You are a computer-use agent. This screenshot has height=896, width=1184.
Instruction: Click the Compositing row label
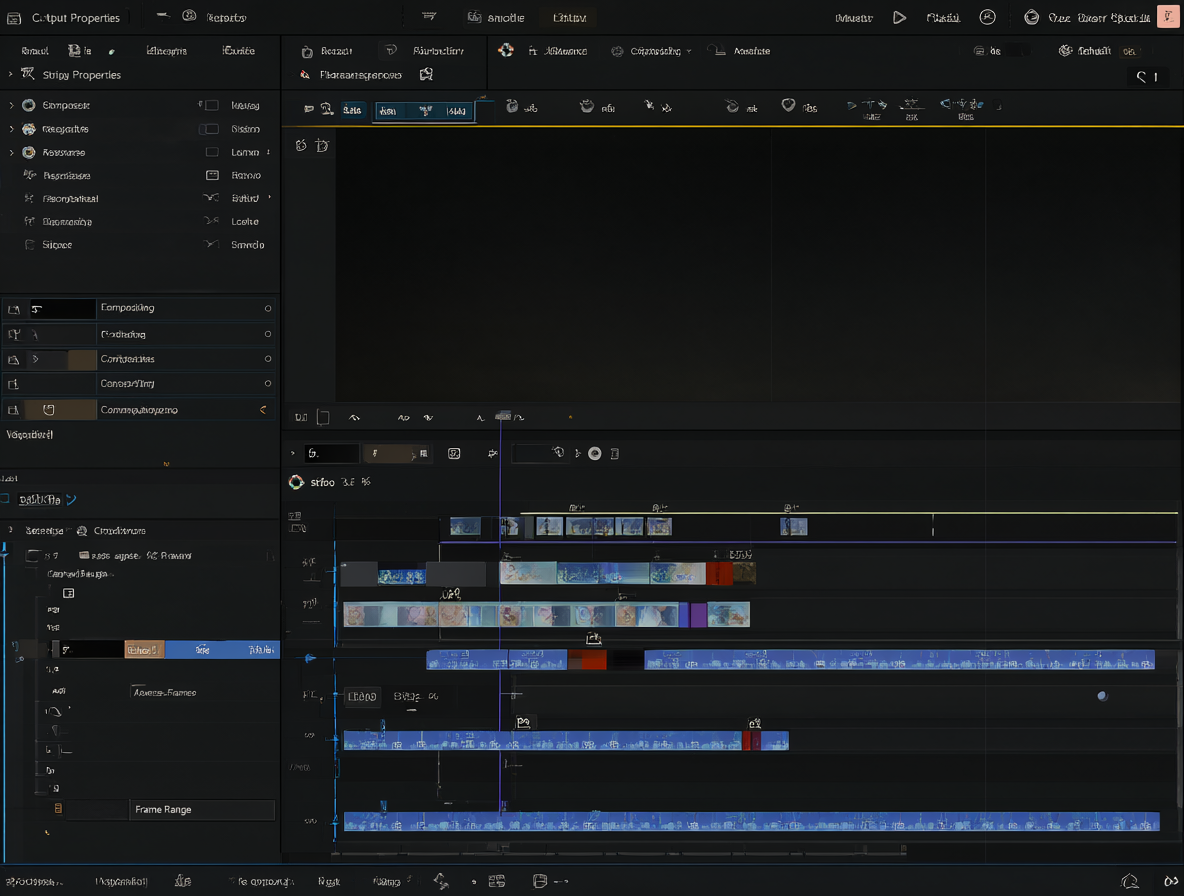click(x=128, y=308)
